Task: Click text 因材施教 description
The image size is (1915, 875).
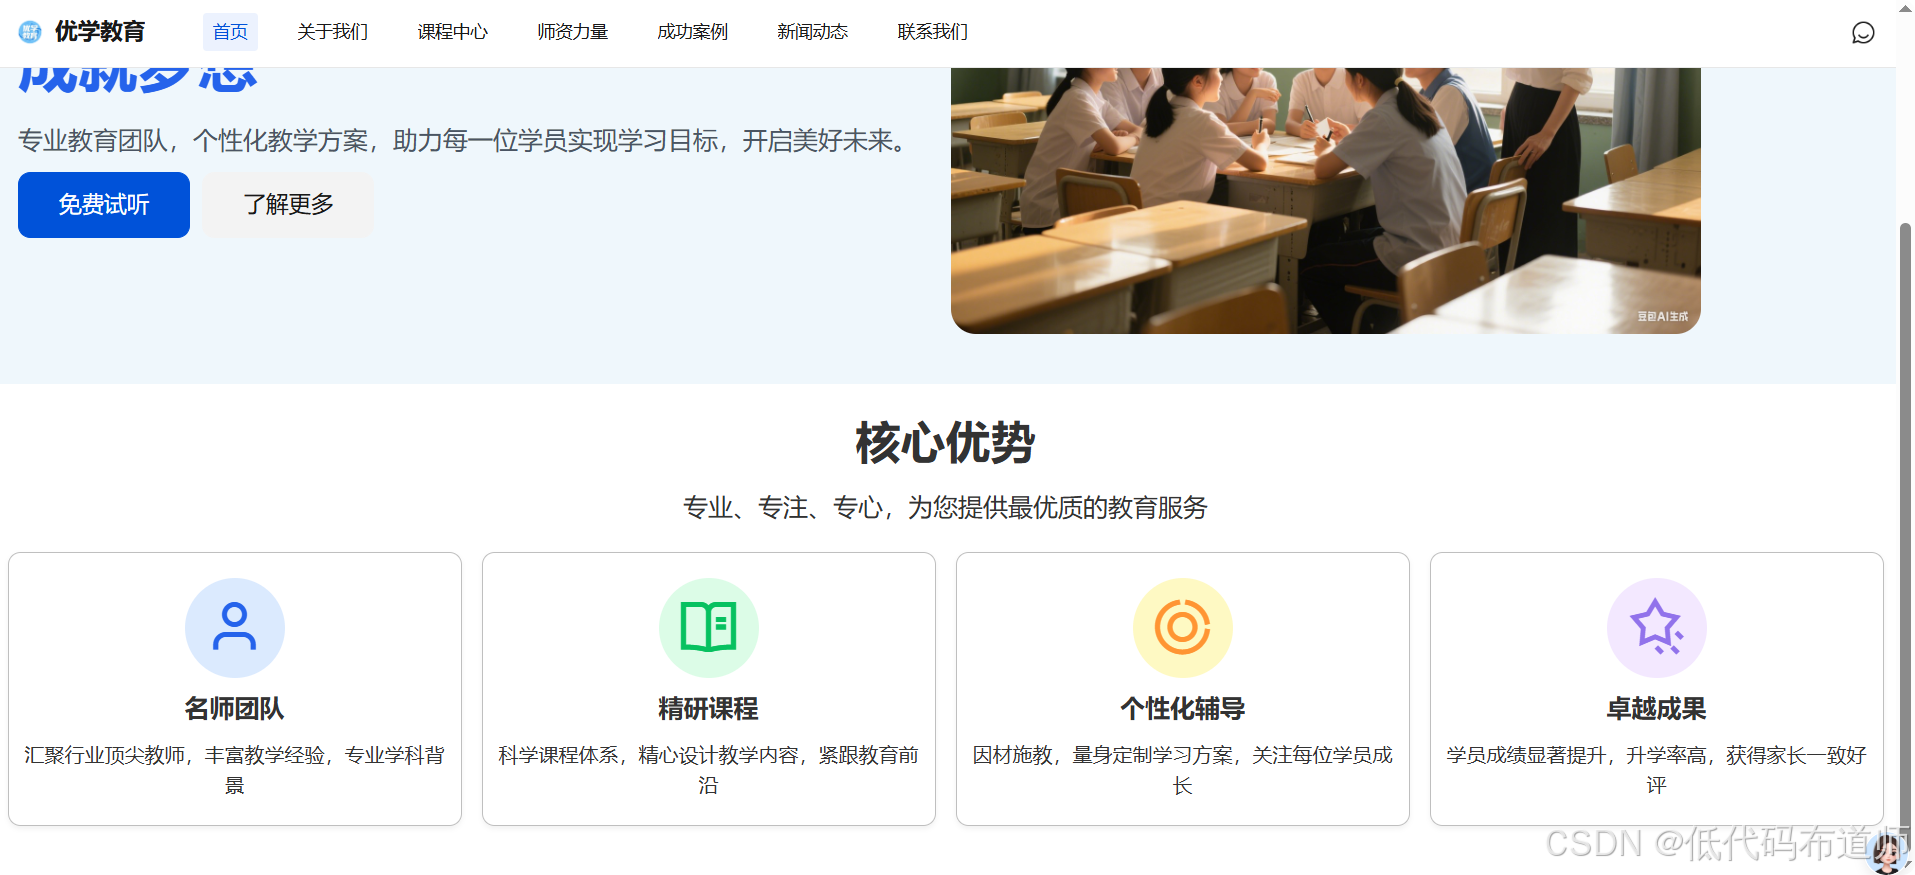Action: tap(1183, 770)
